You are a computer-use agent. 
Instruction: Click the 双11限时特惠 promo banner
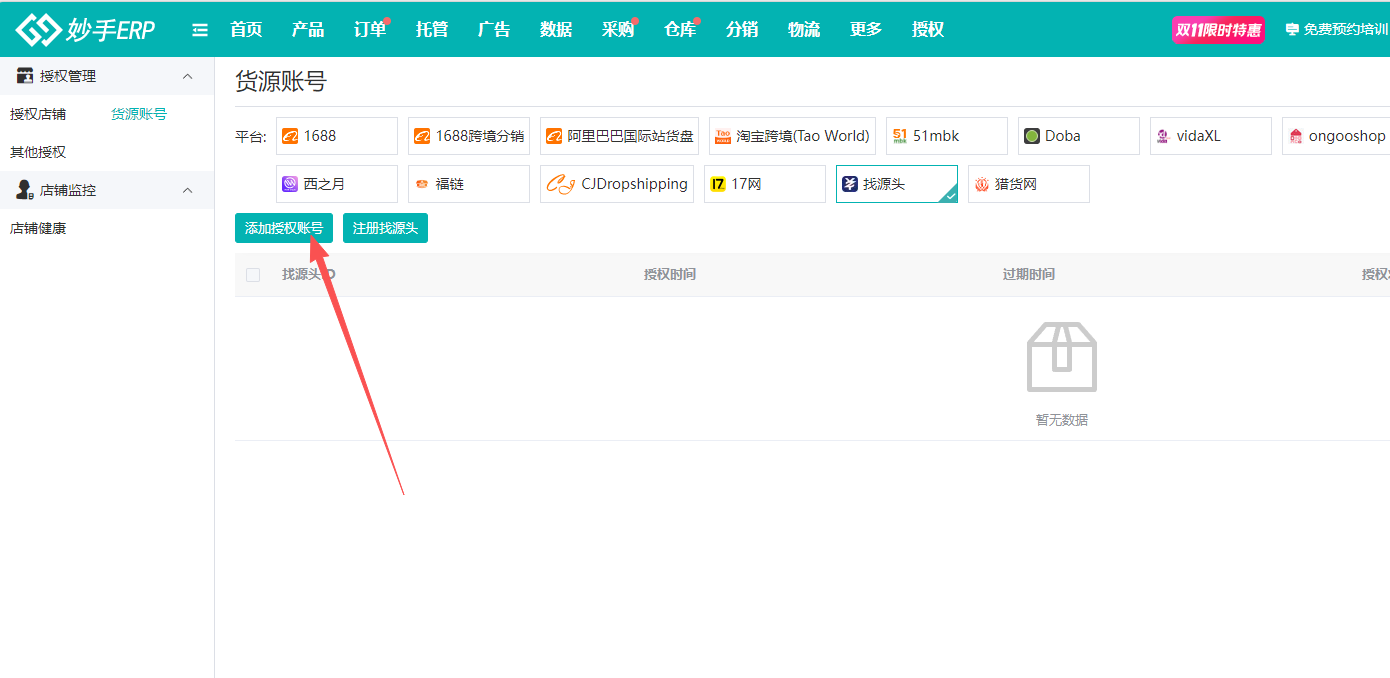tap(1218, 30)
